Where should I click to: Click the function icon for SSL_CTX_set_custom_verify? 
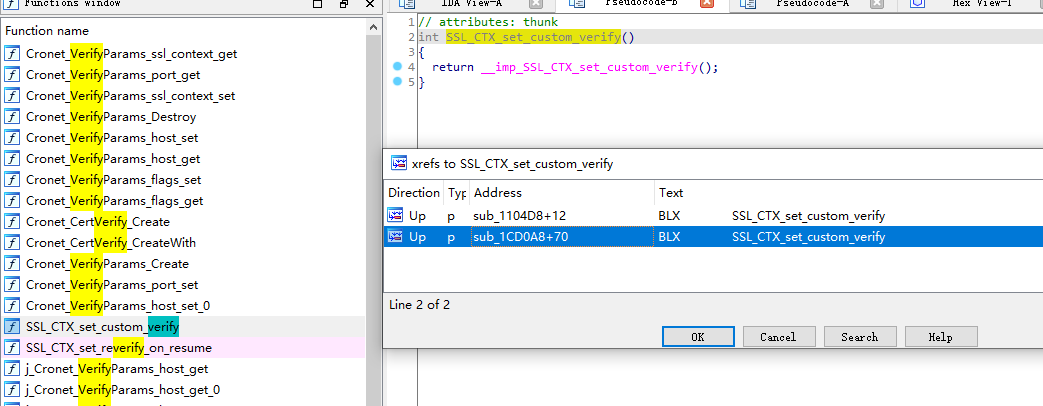coord(12,327)
